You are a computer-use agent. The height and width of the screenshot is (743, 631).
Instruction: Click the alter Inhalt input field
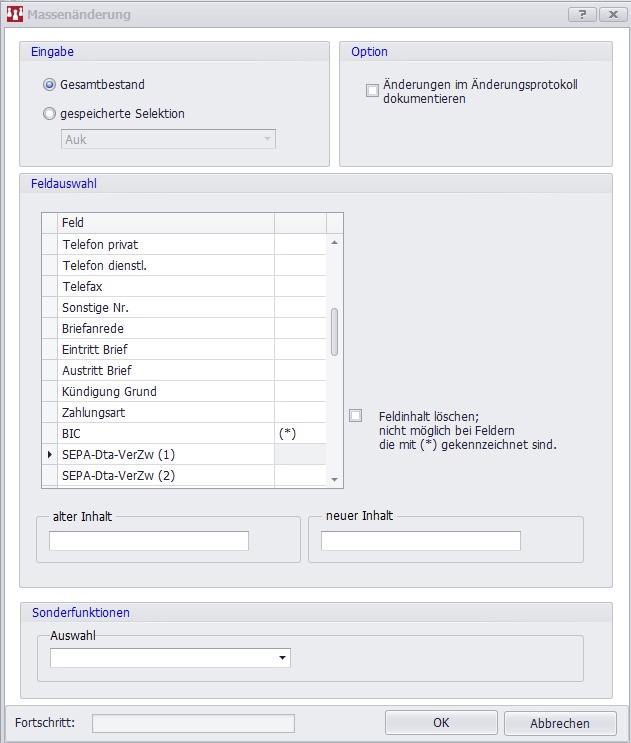(x=149, y=541)
